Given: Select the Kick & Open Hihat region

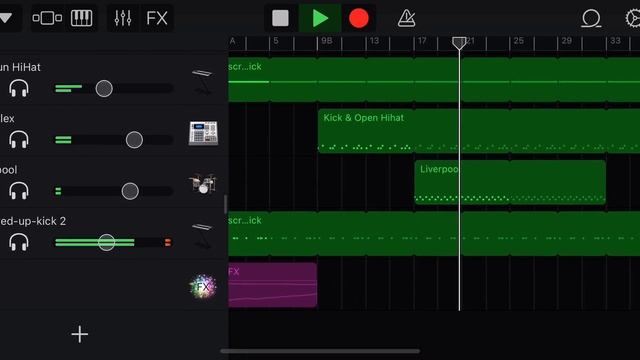Looking at the screenshot, I should 479,131.
